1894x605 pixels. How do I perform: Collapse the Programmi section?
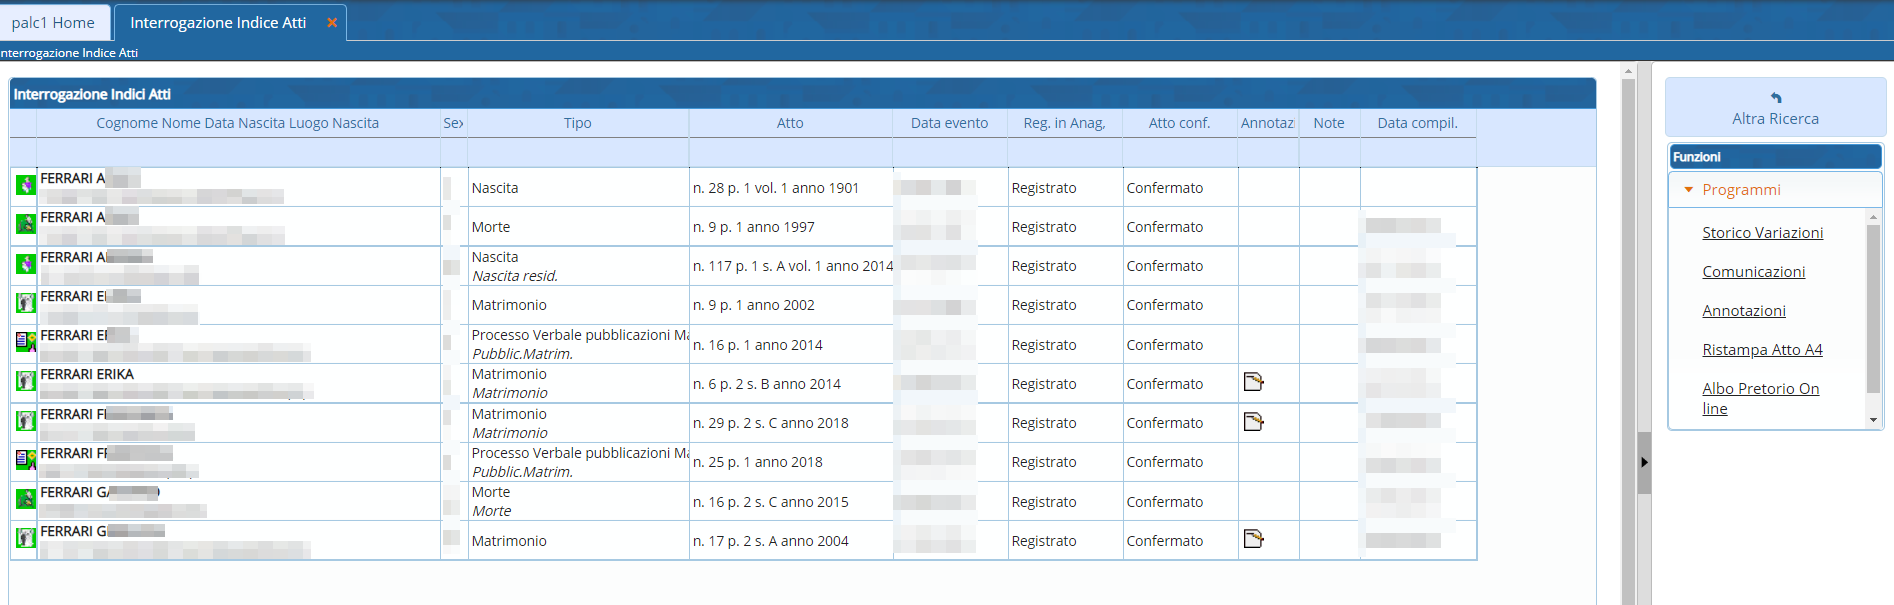[1689, 190]
